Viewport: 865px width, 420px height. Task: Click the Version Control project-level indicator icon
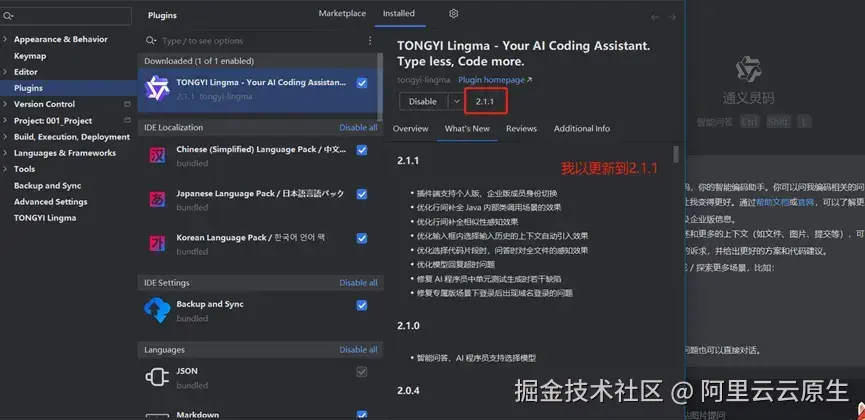click(x=127, y=104)
